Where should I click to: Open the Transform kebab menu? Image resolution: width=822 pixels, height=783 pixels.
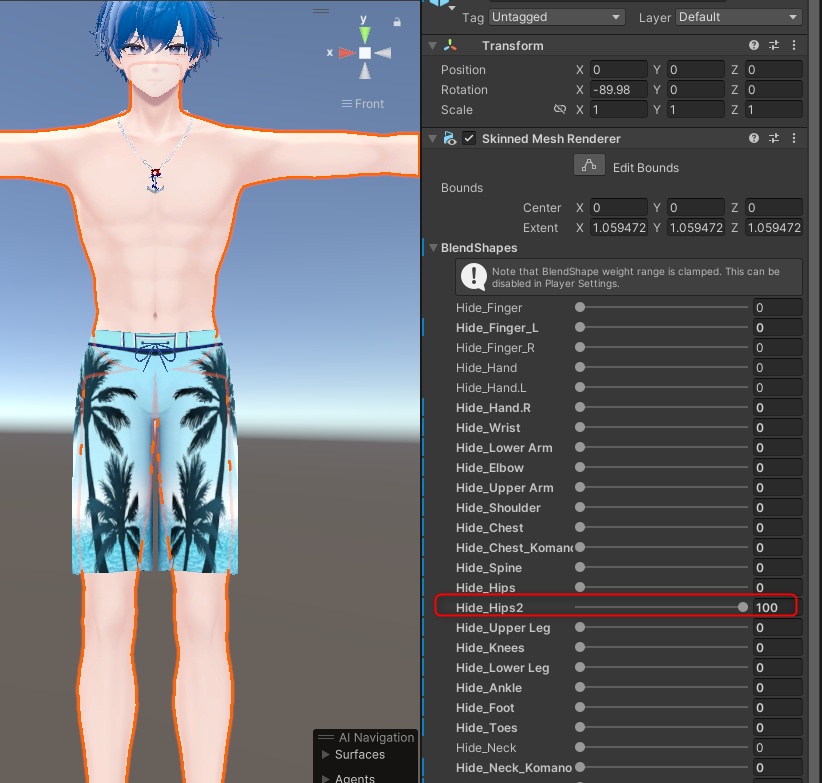[794, 45]
